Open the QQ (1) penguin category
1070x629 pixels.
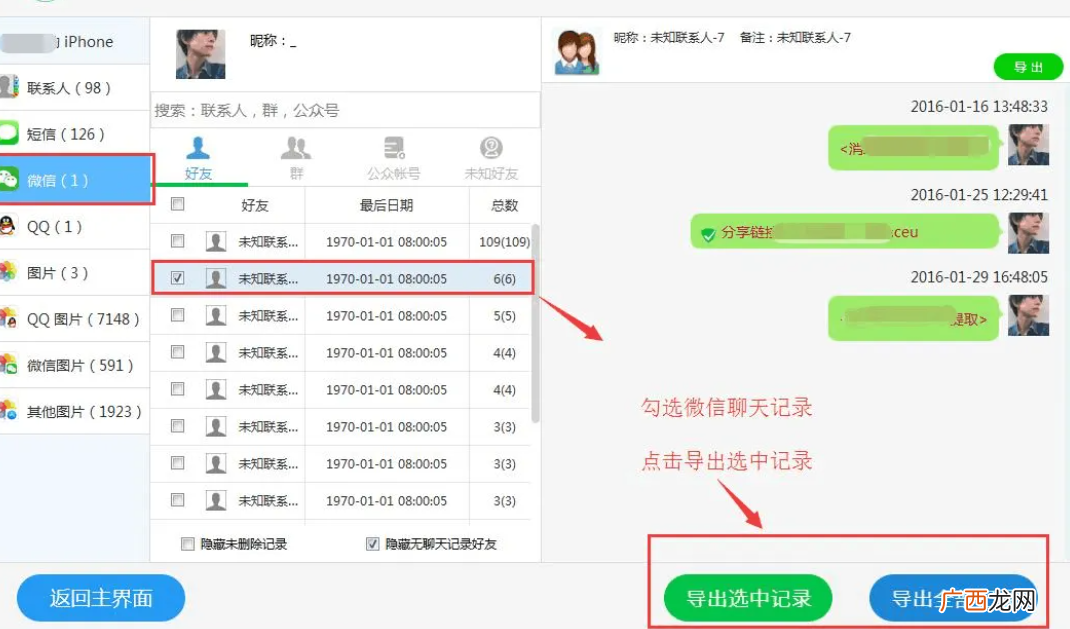coord(74,226)
